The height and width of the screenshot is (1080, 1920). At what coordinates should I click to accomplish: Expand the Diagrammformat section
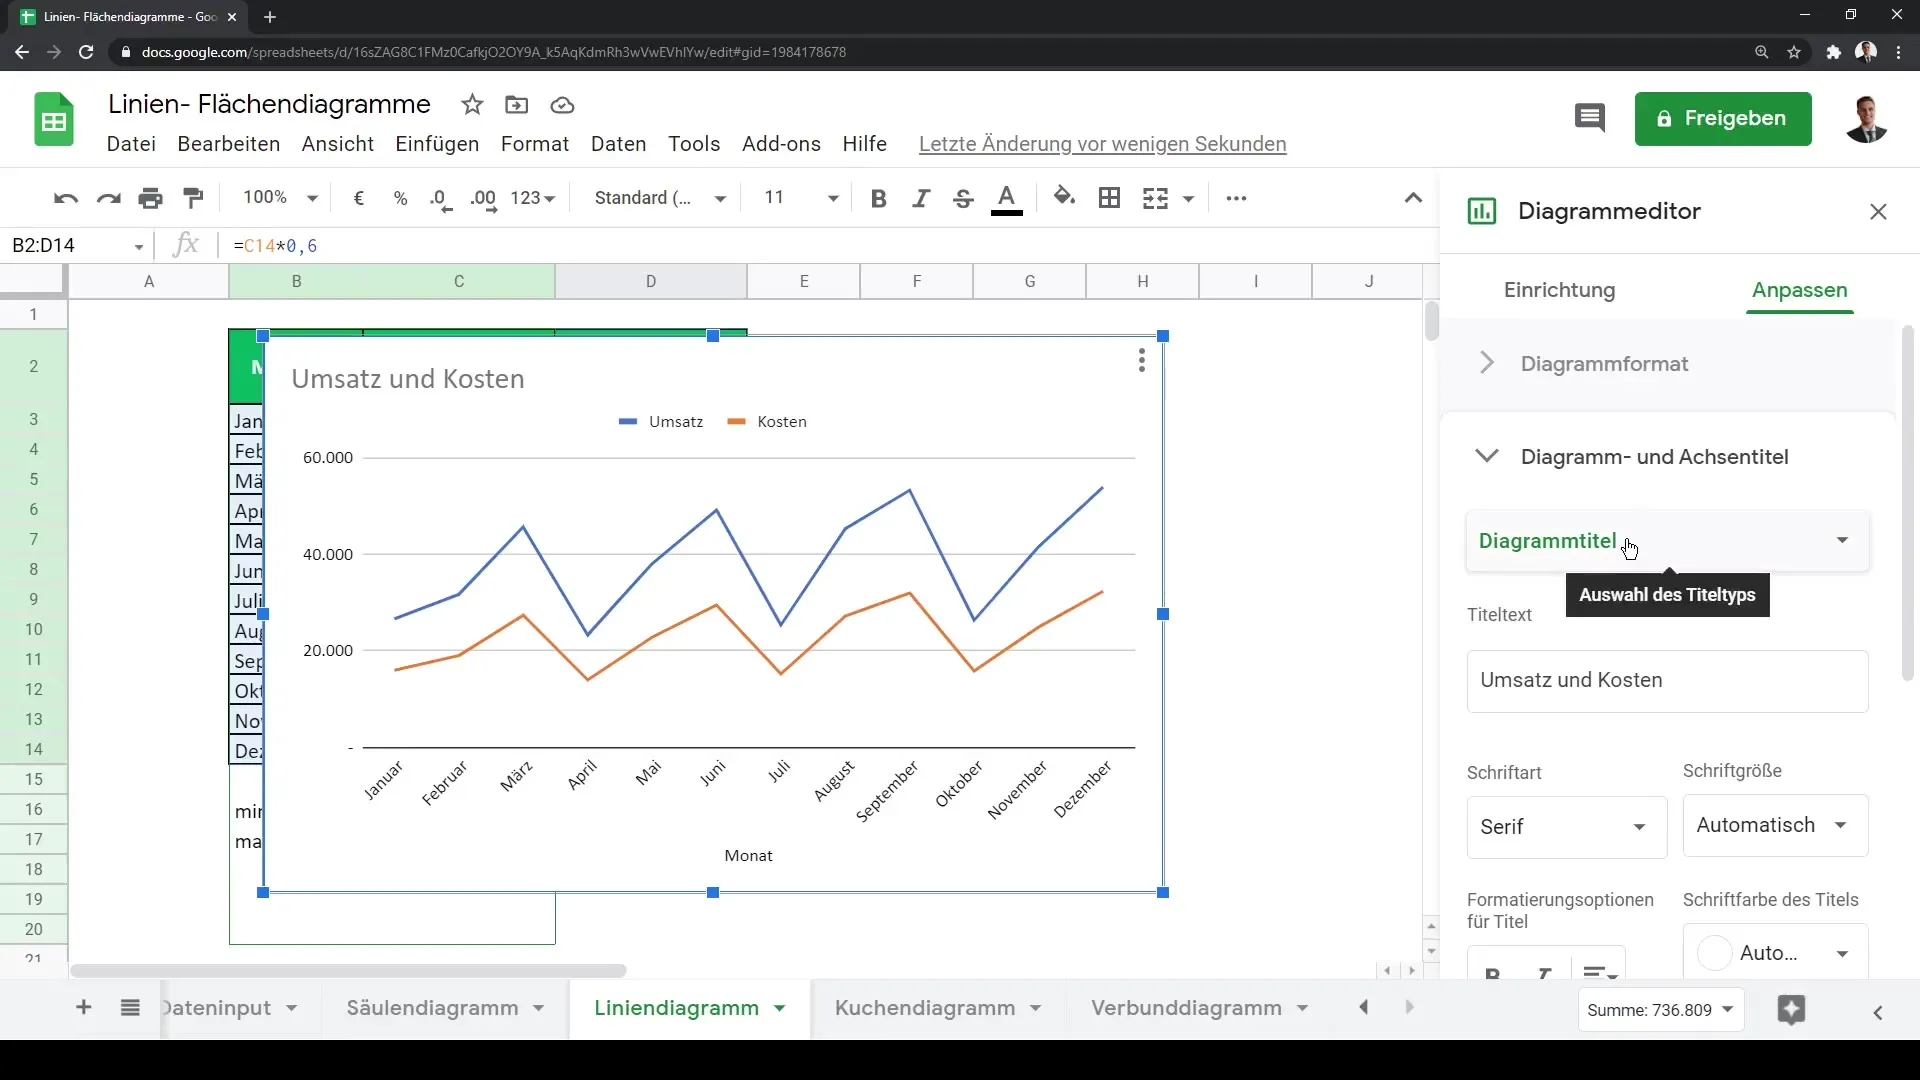[x=1487, y=363]
